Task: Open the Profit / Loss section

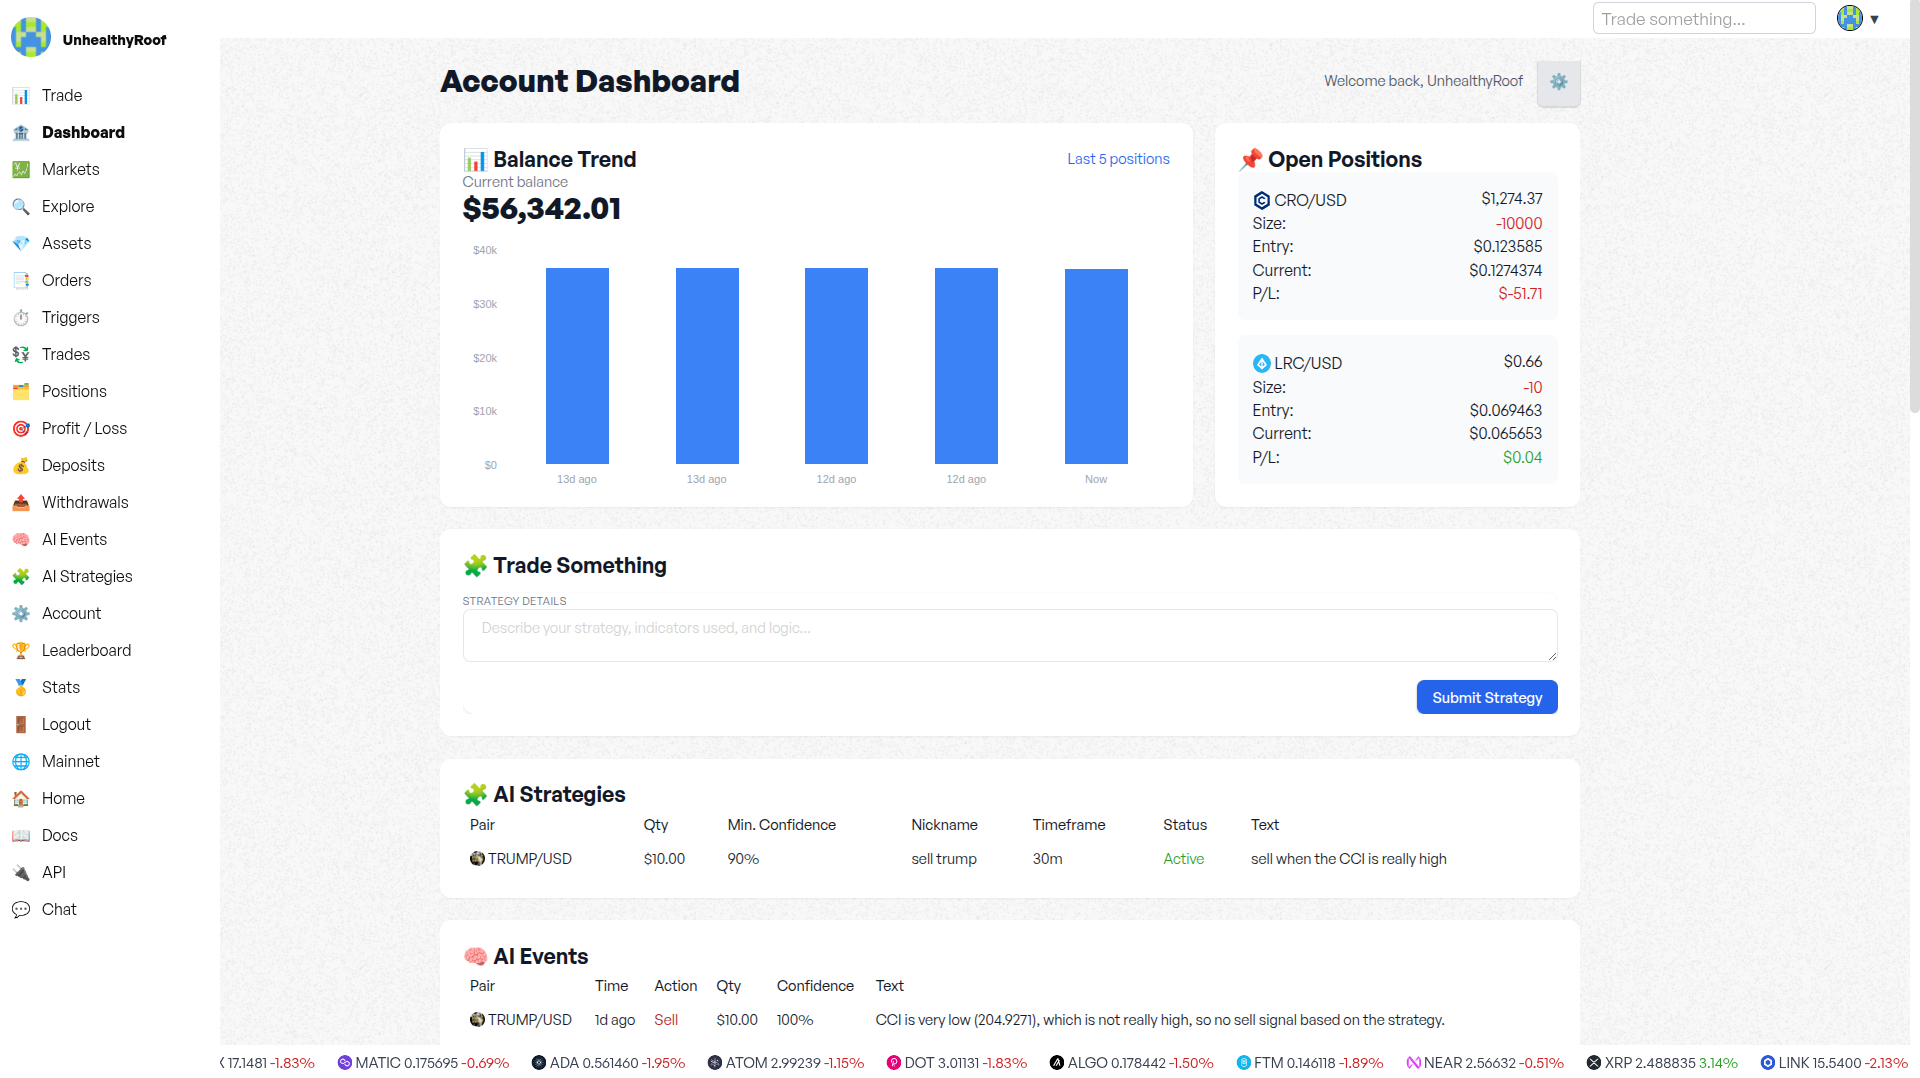Action: [x=84, y=428]
